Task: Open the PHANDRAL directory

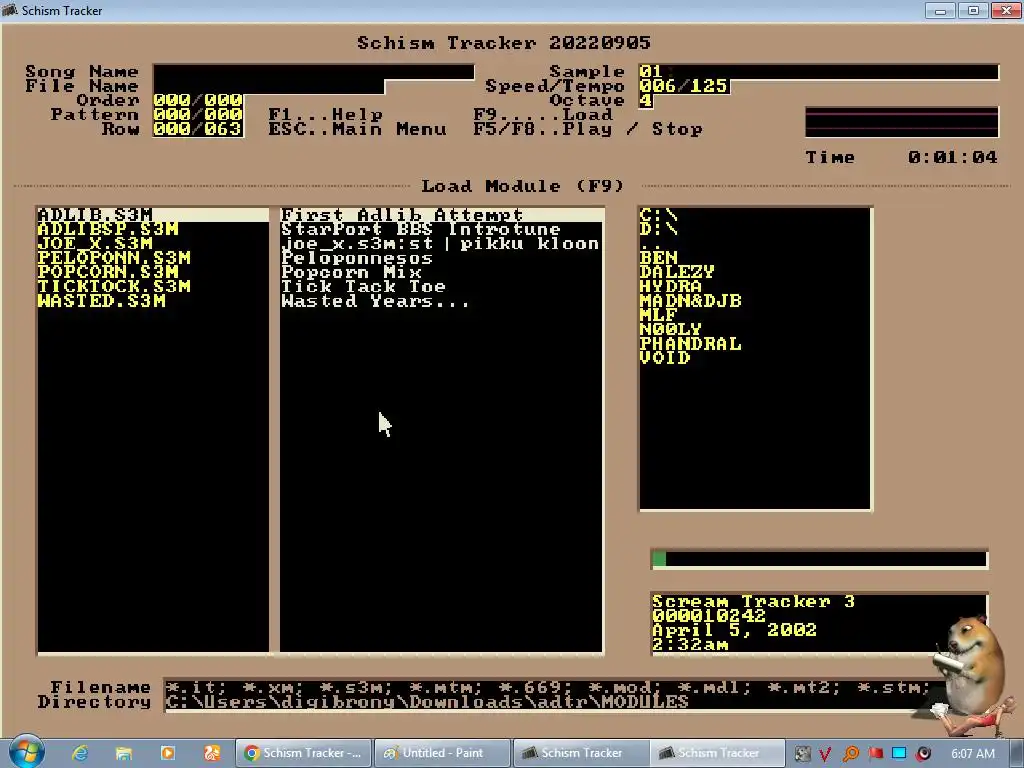Action: pos(690,344)
